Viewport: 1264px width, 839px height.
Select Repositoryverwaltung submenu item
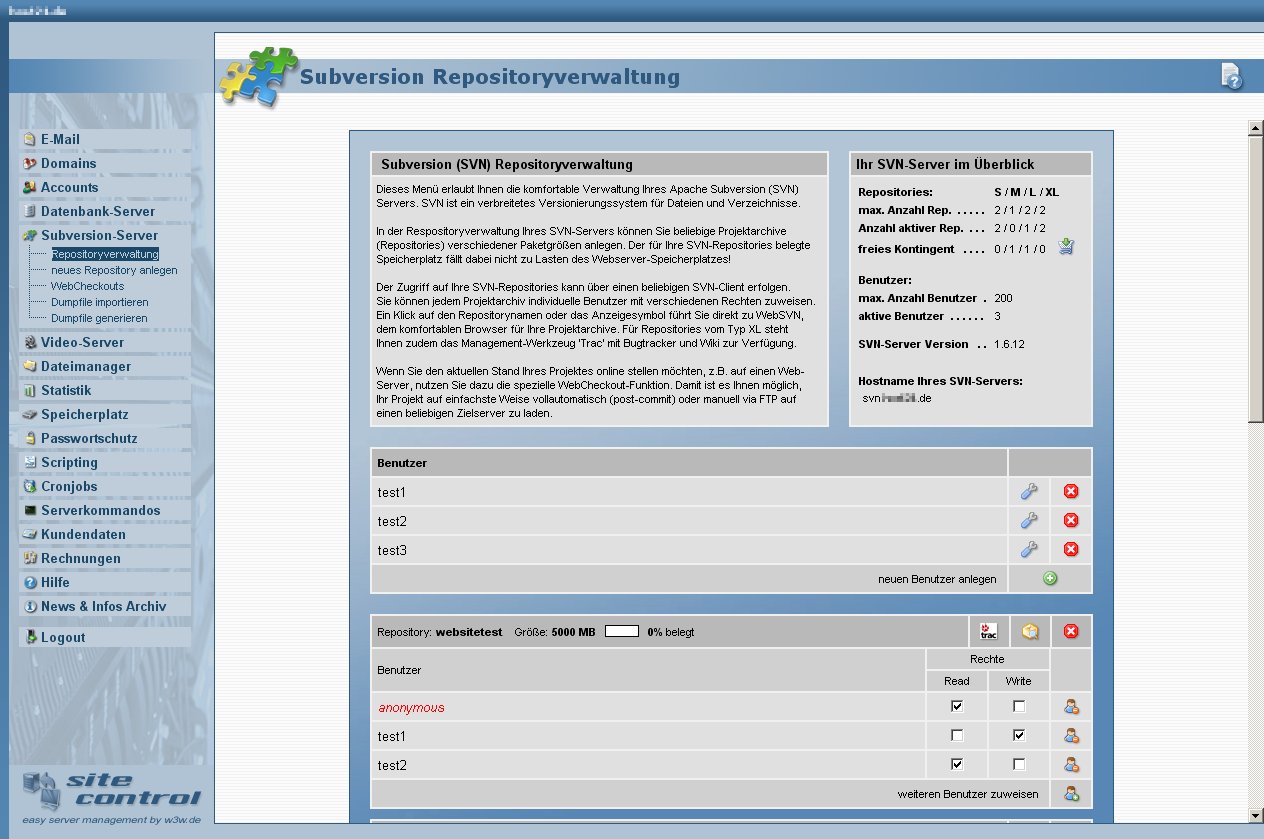click(105, 254)
